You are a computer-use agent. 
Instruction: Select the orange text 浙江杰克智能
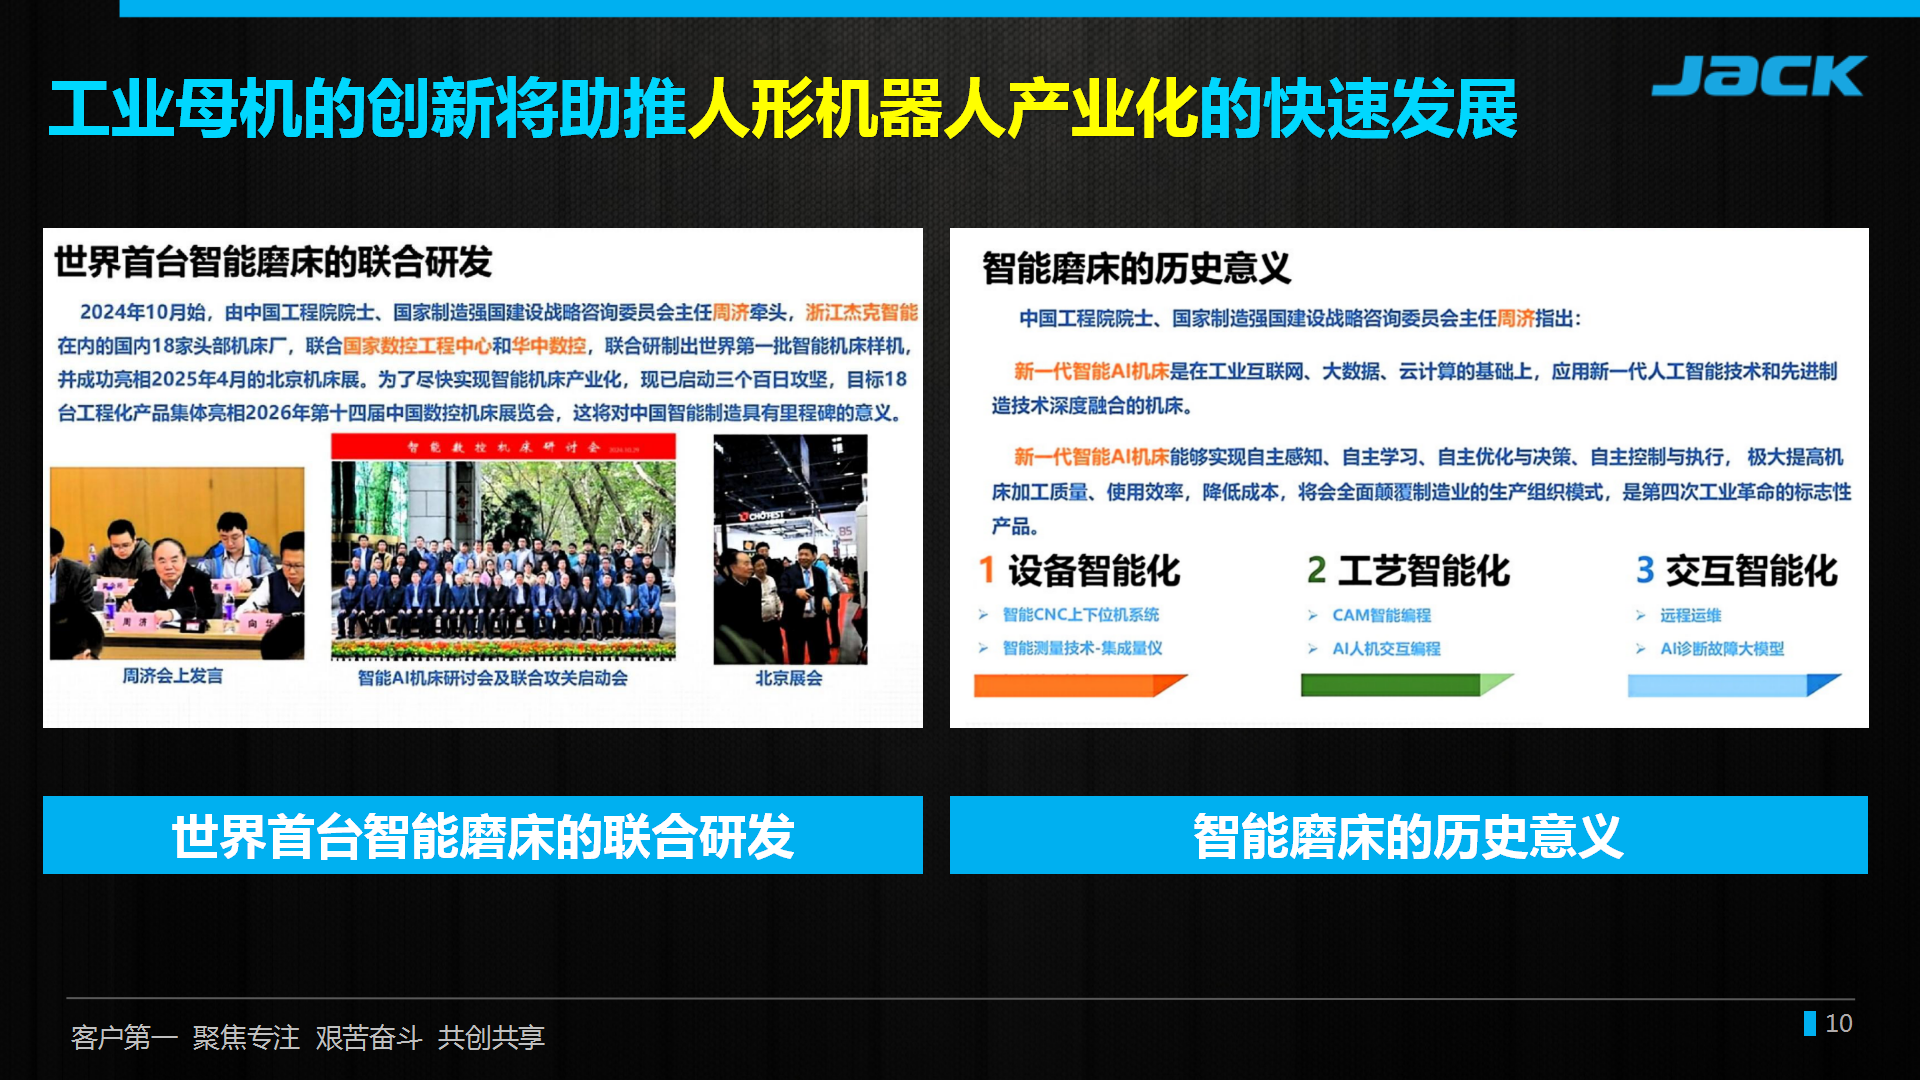coord(861,312)
